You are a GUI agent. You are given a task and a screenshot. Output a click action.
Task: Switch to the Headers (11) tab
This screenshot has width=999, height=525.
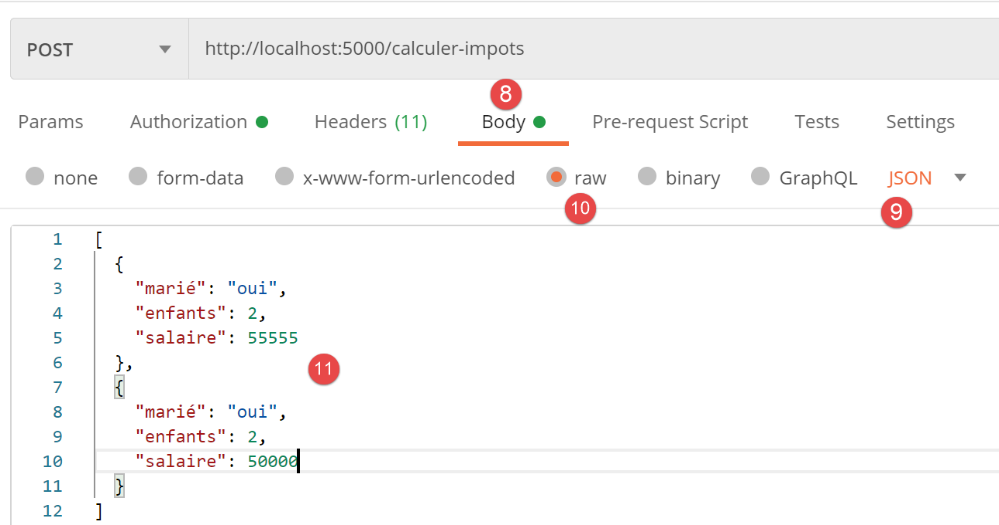click(370, 122)
